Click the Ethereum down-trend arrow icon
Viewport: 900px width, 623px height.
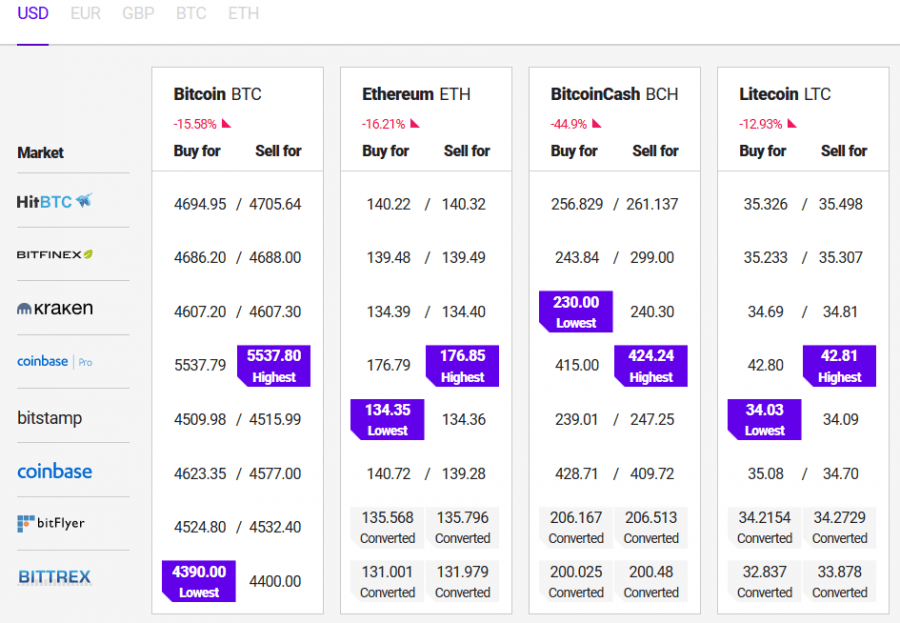pos(415,123)
